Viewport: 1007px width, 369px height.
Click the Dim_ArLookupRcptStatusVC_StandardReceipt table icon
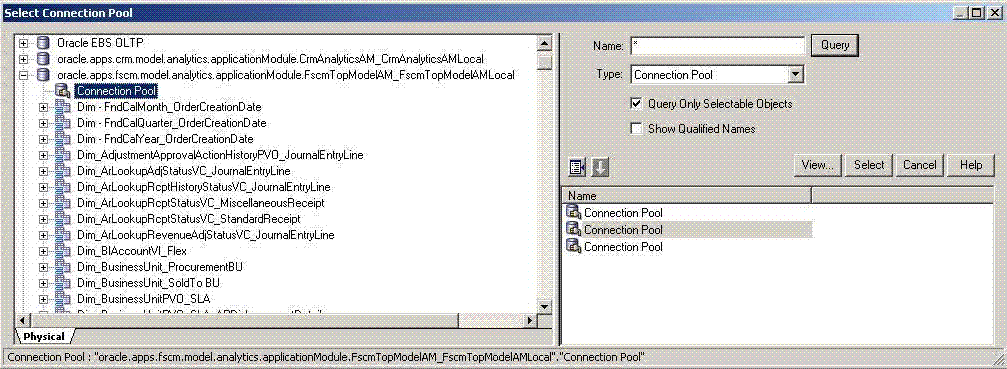[63, 219]
